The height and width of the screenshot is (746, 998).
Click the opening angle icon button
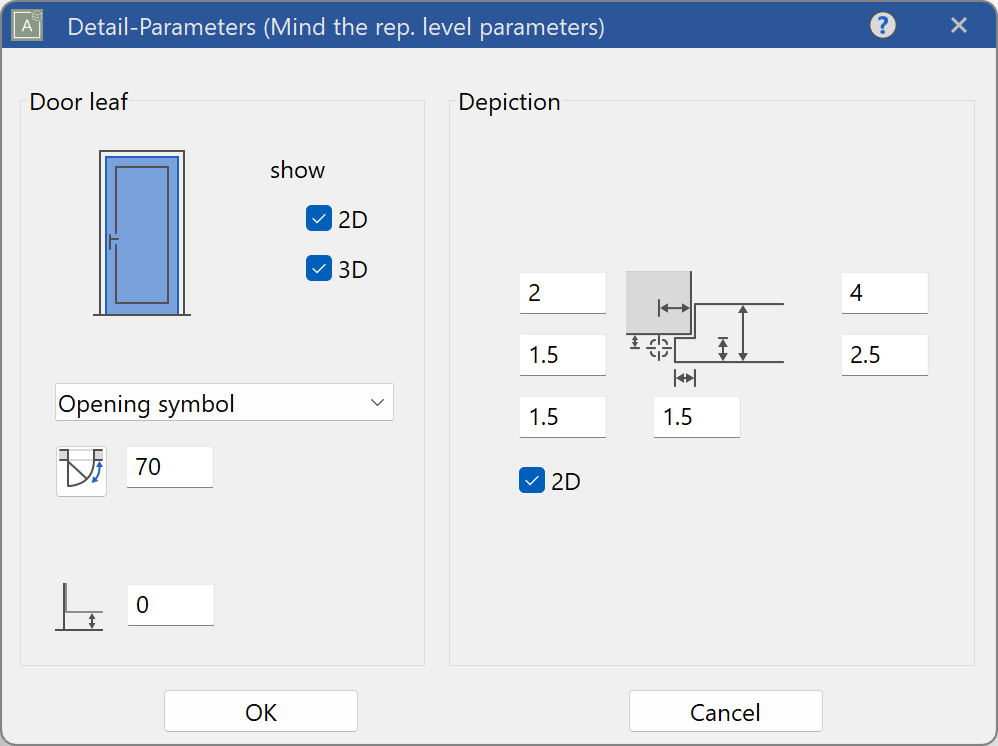81,472
